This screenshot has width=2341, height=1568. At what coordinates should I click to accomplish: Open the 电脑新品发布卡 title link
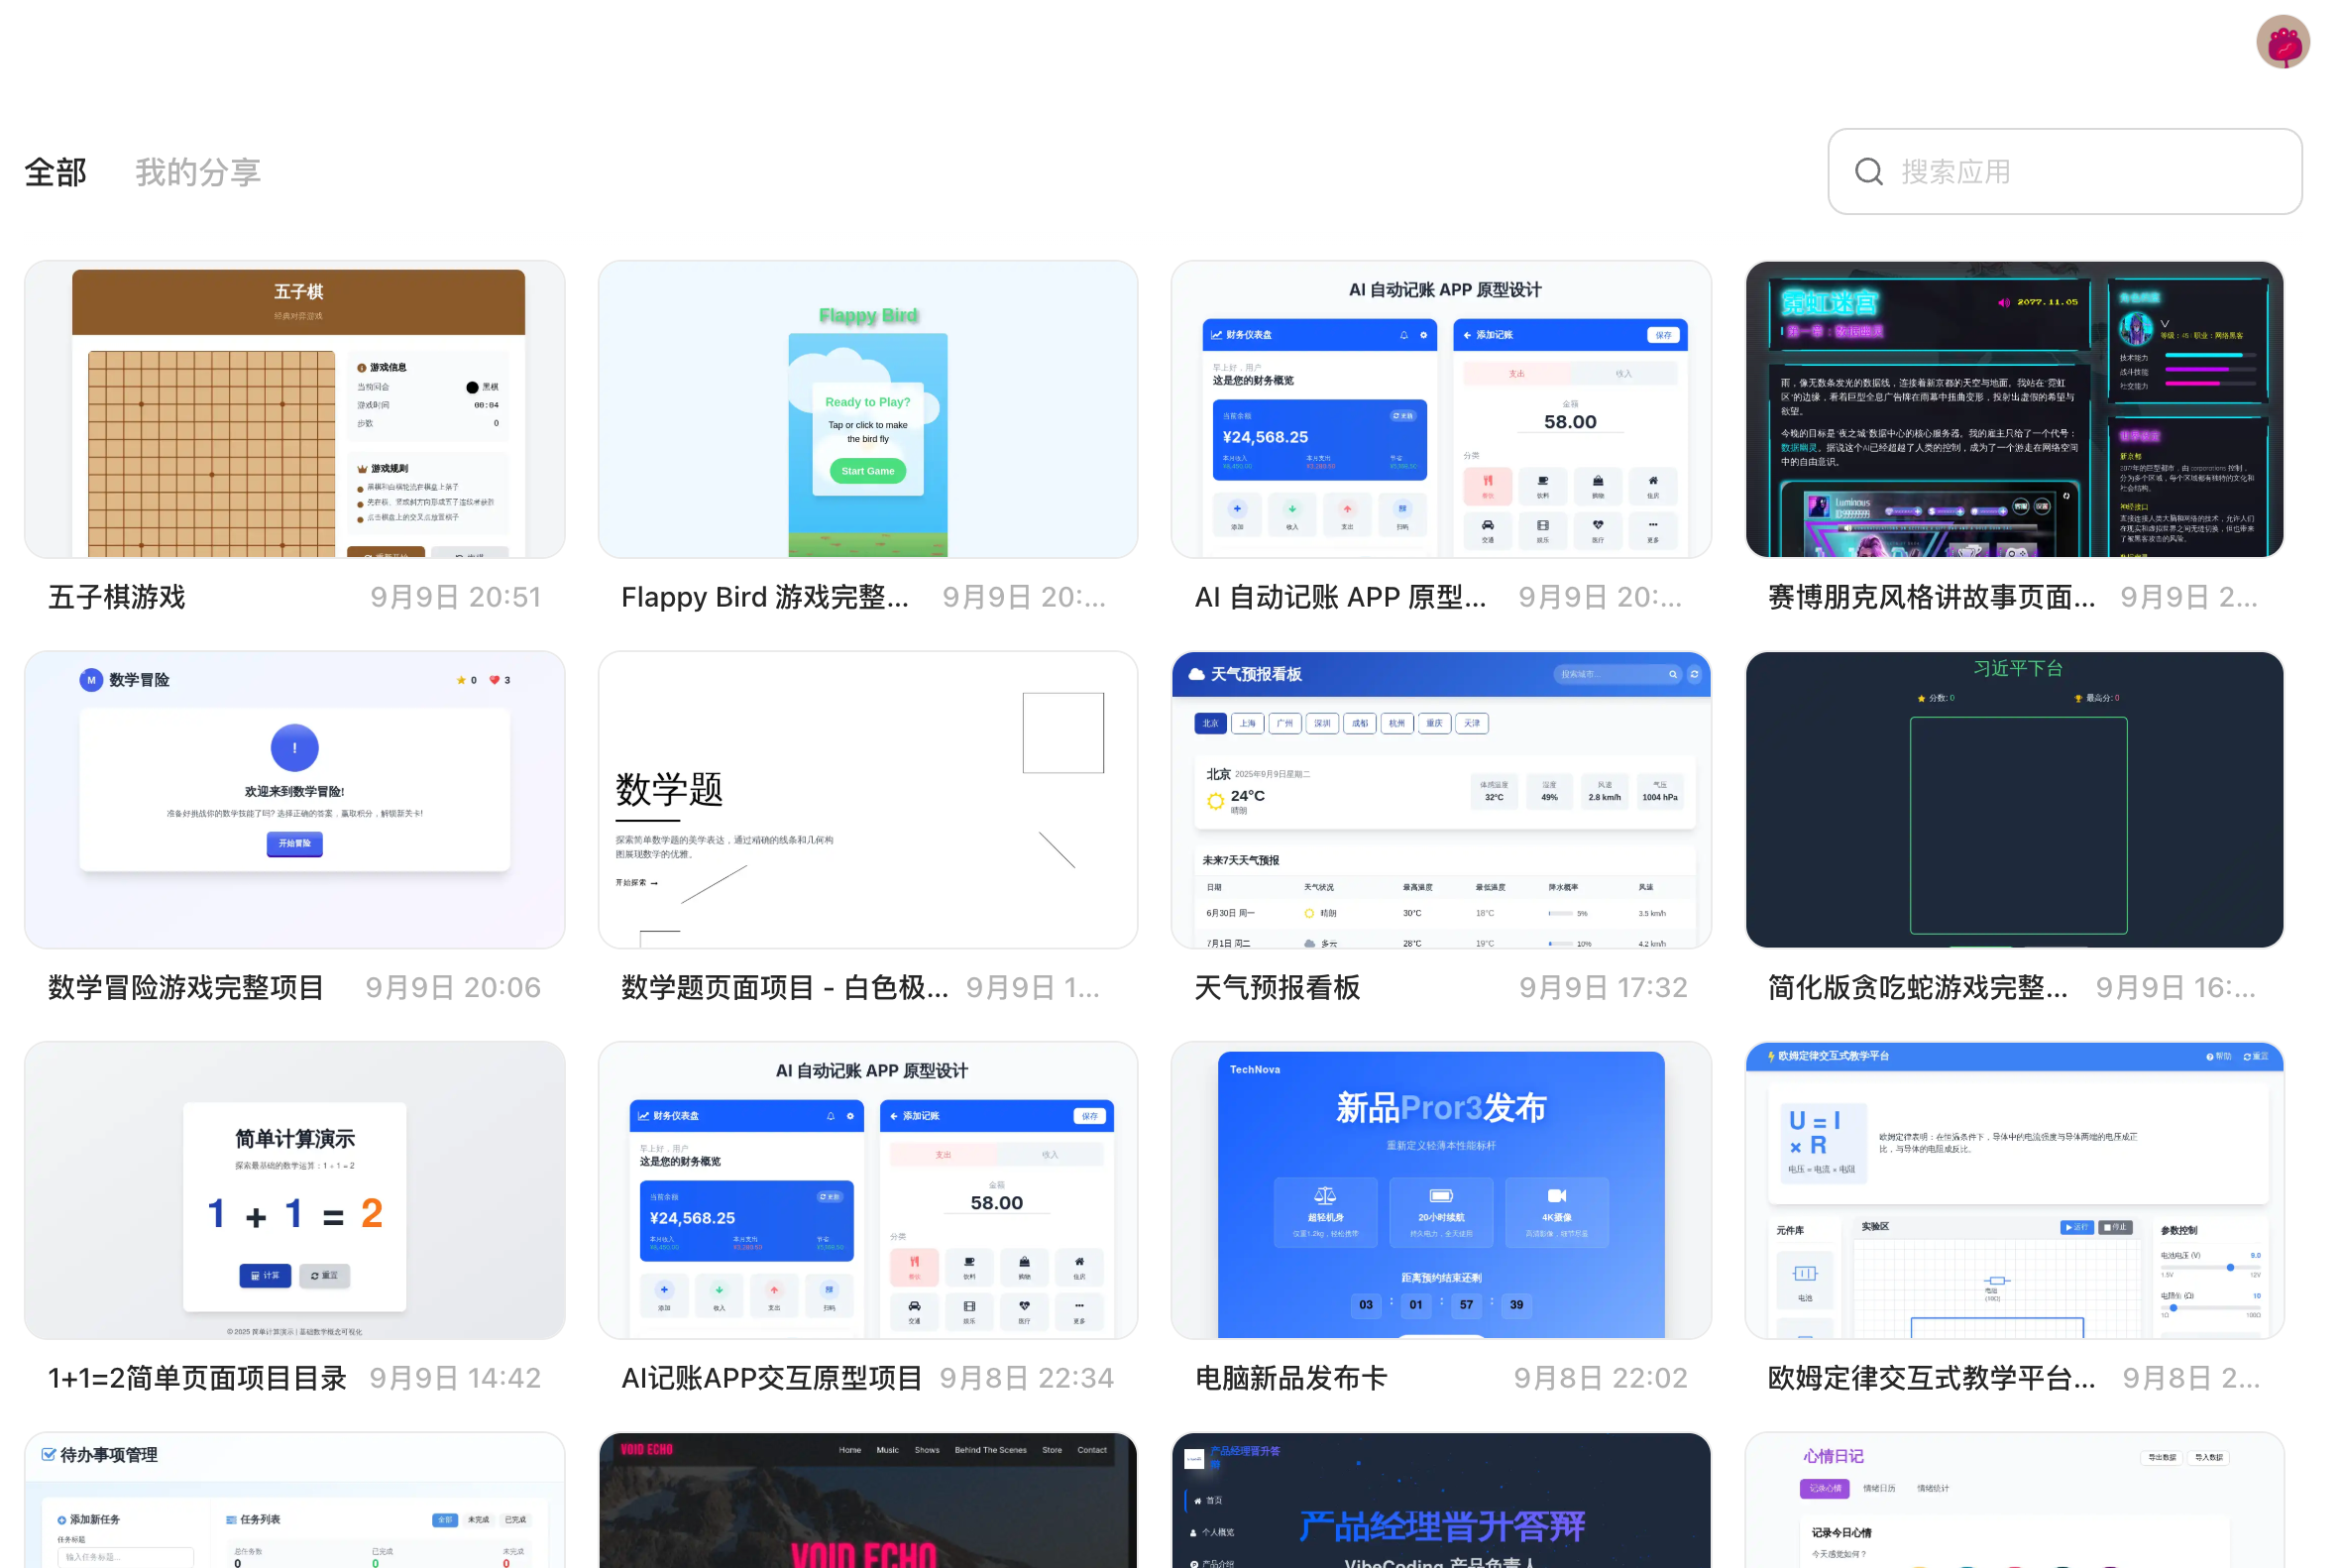[1291, 1378]
